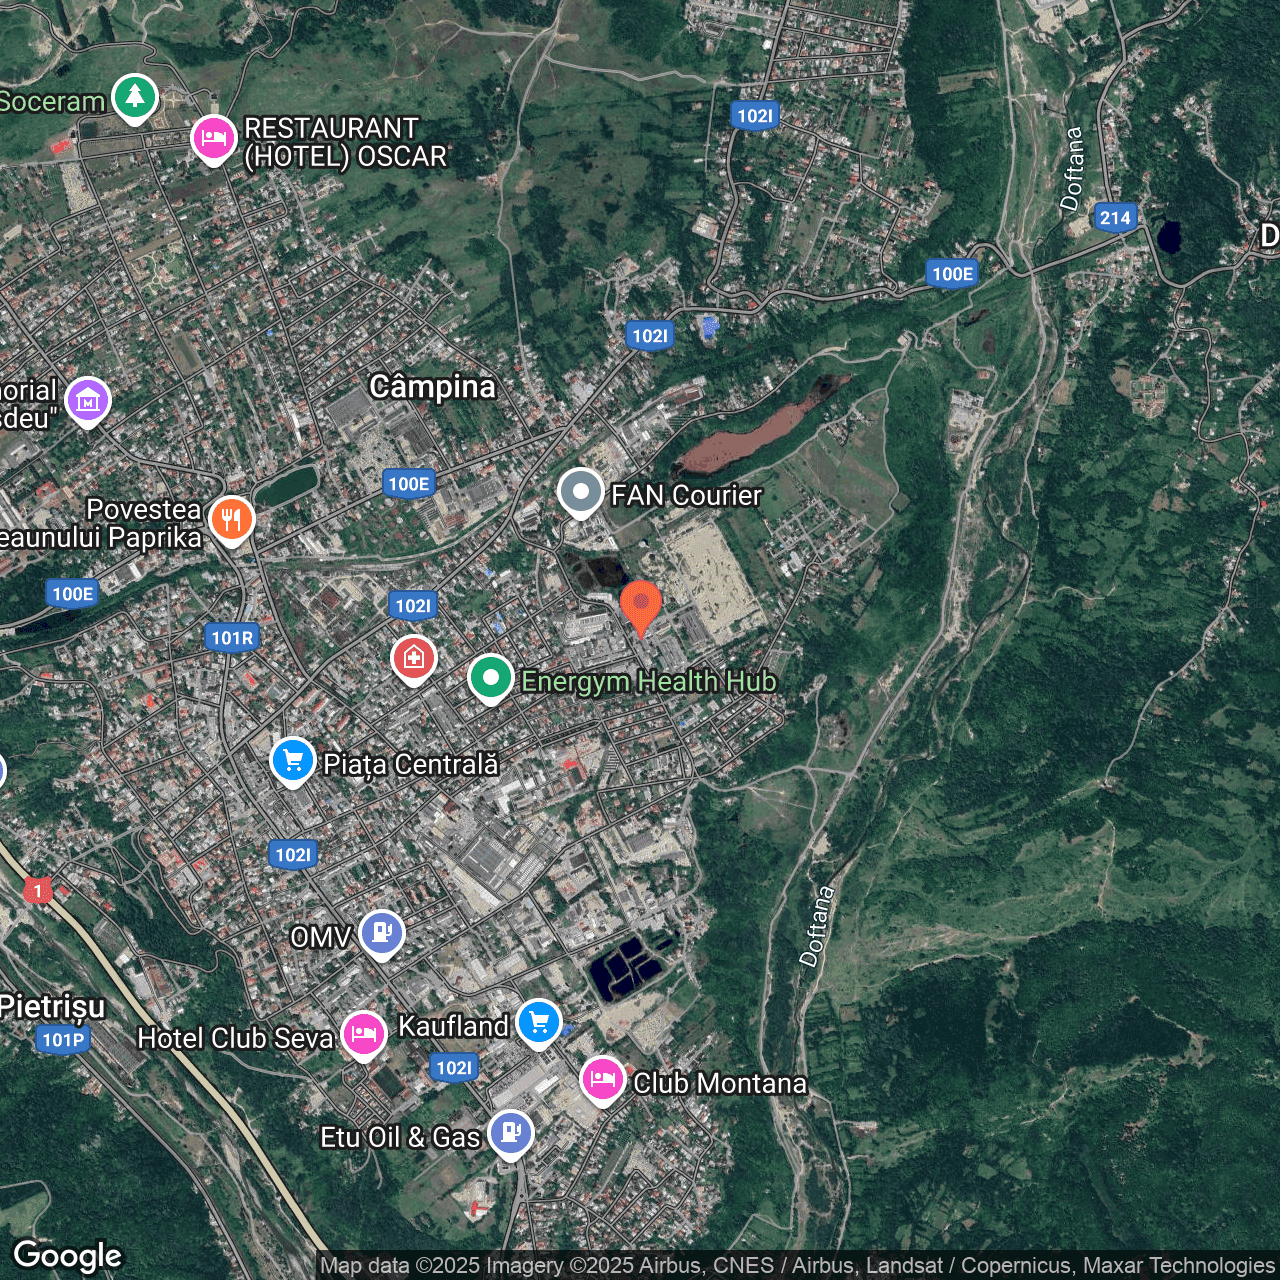Open the FAN Courier location pin
The height and width of the screenshot is (1280, 1280).
580,493
